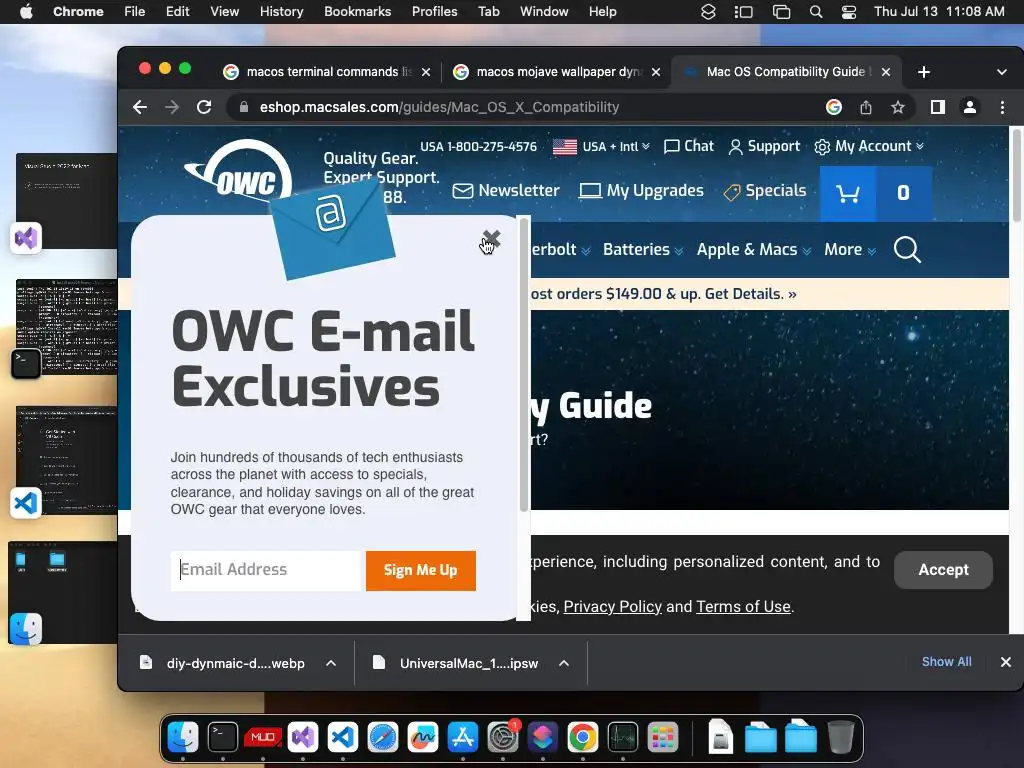
Task: Select VS Code window thumbnail in Stage Manager
Action: (67, 459)
